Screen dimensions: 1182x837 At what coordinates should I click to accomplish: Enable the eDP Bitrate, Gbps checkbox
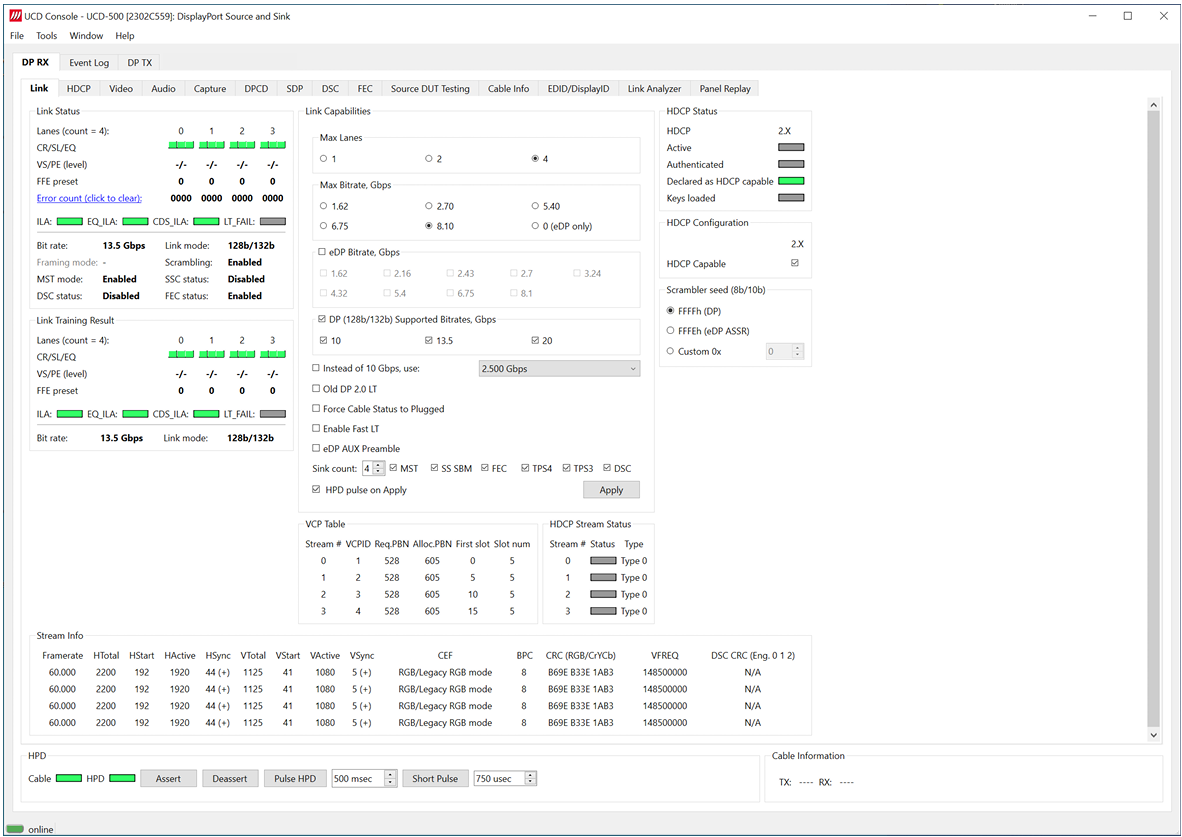[x=322, y=253]
